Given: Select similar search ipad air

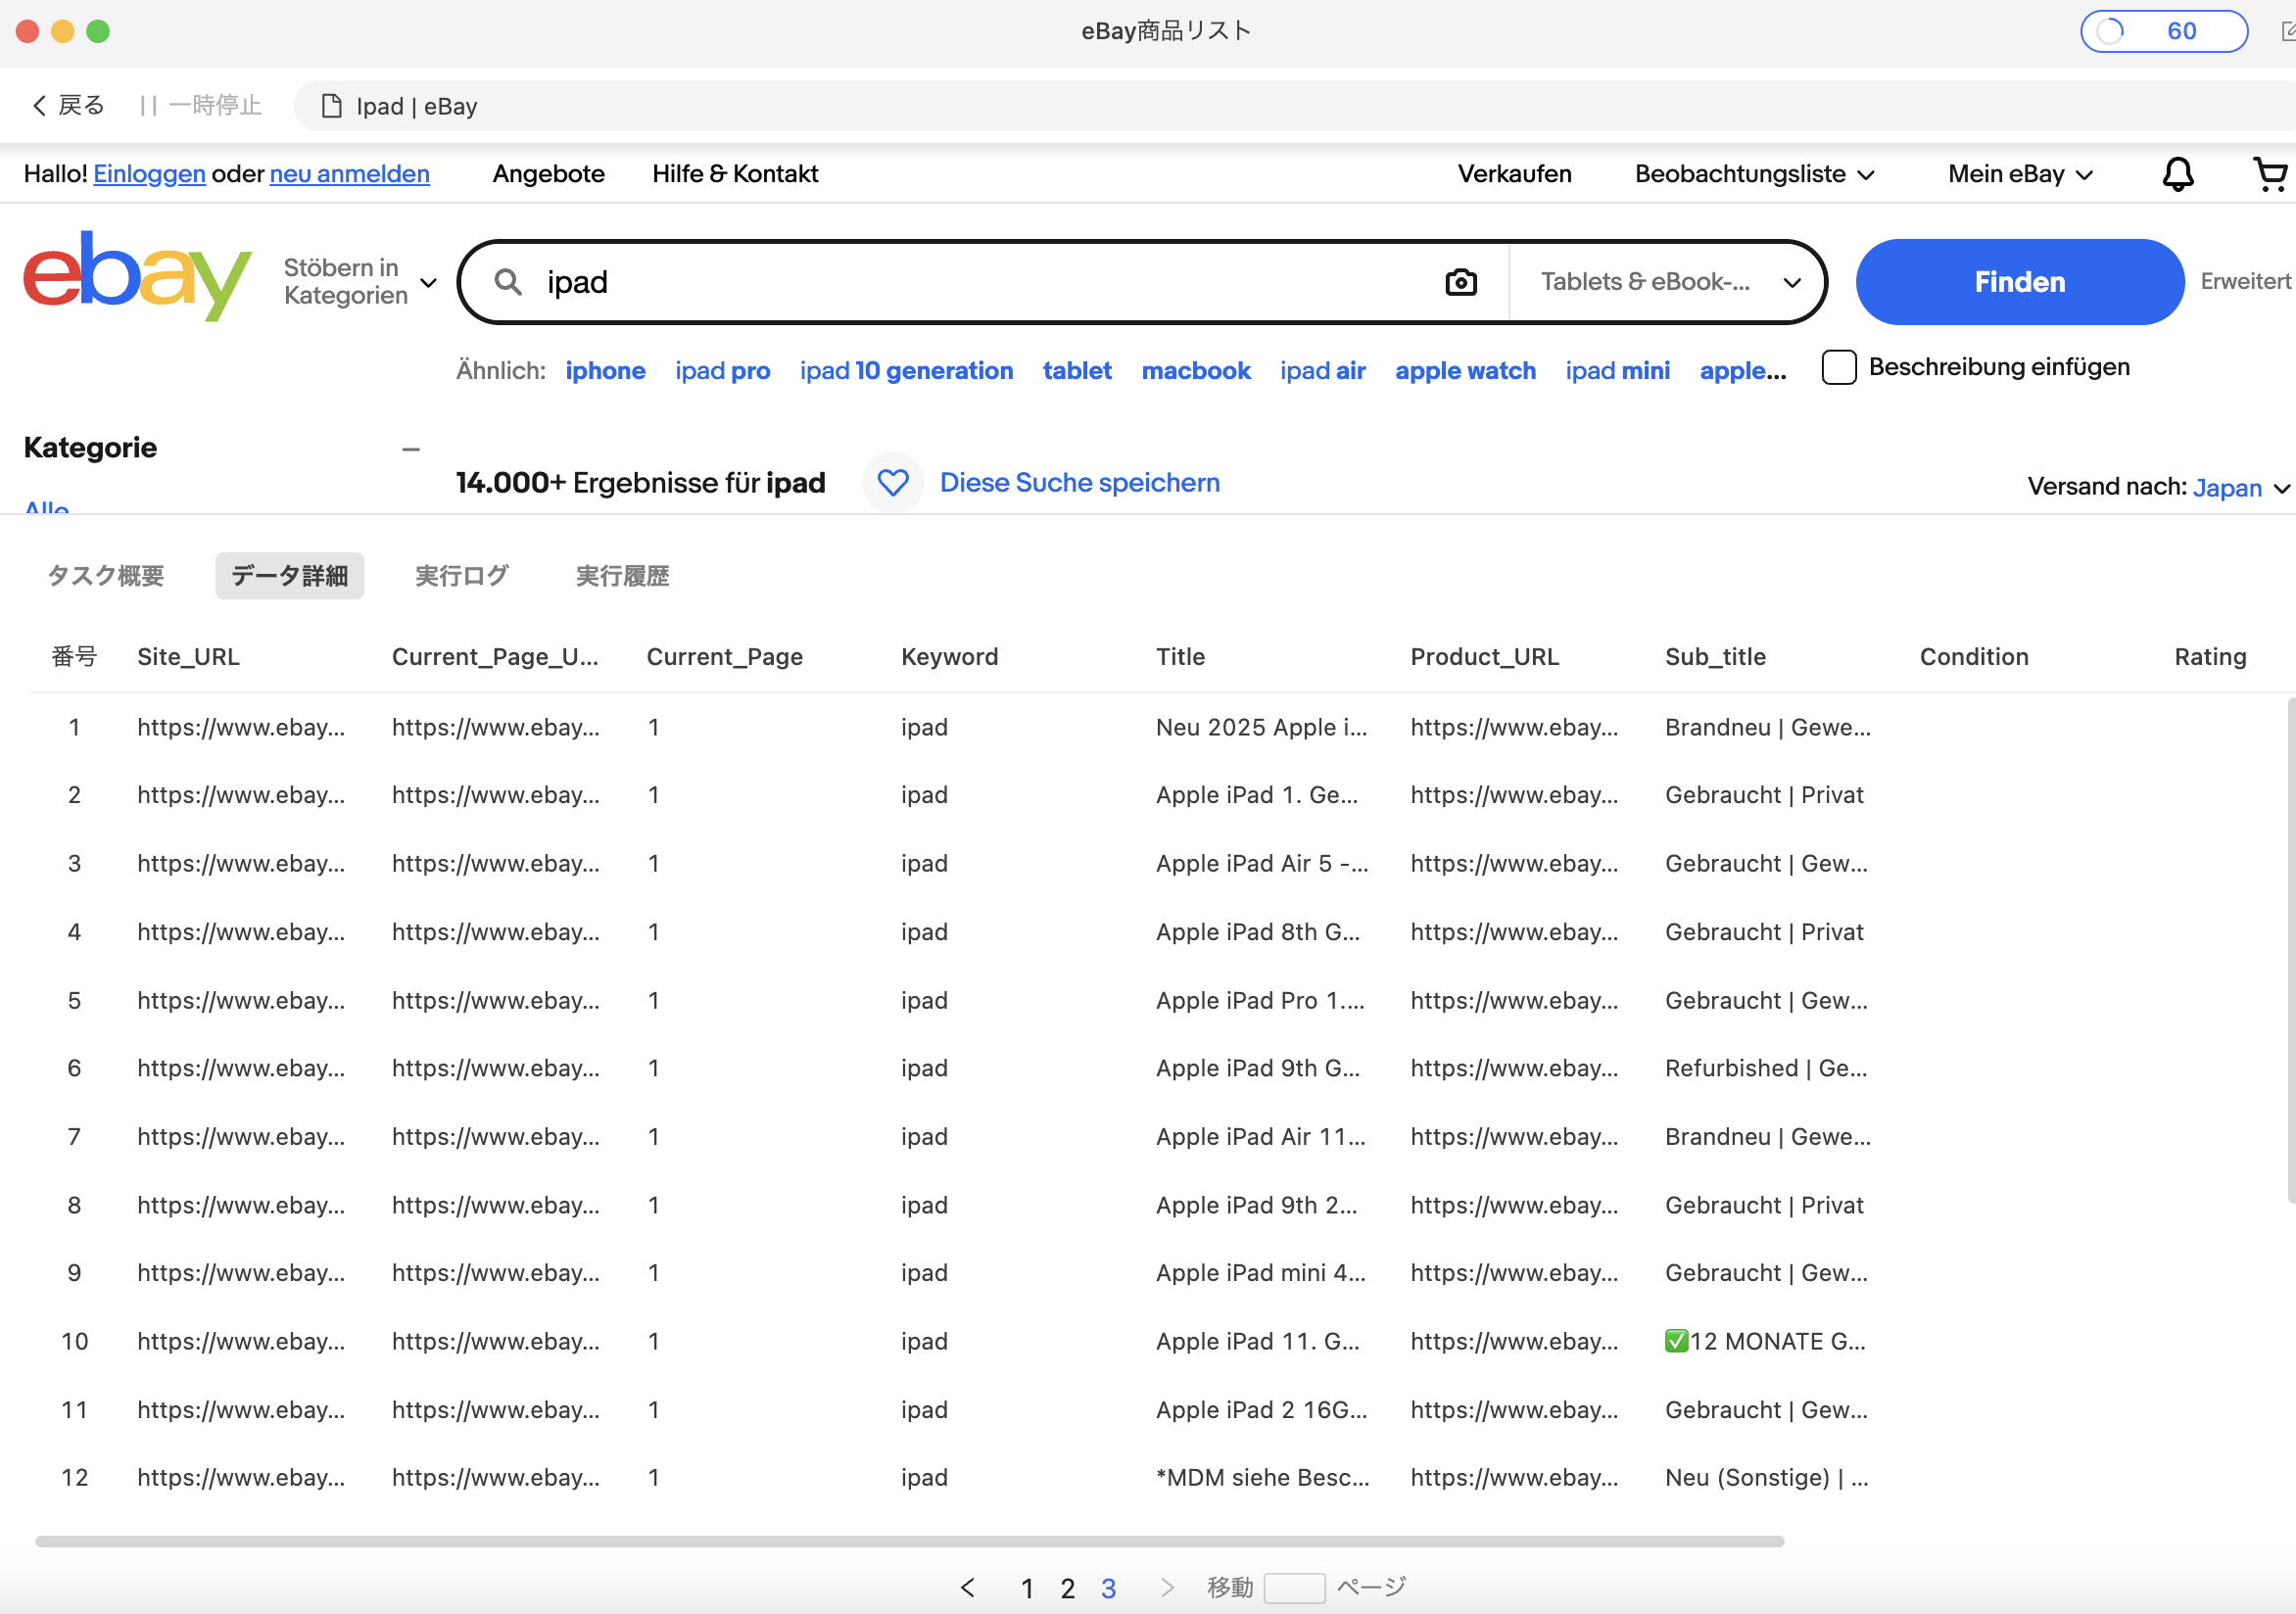Looking at the screenshot, I should 1322,371.
